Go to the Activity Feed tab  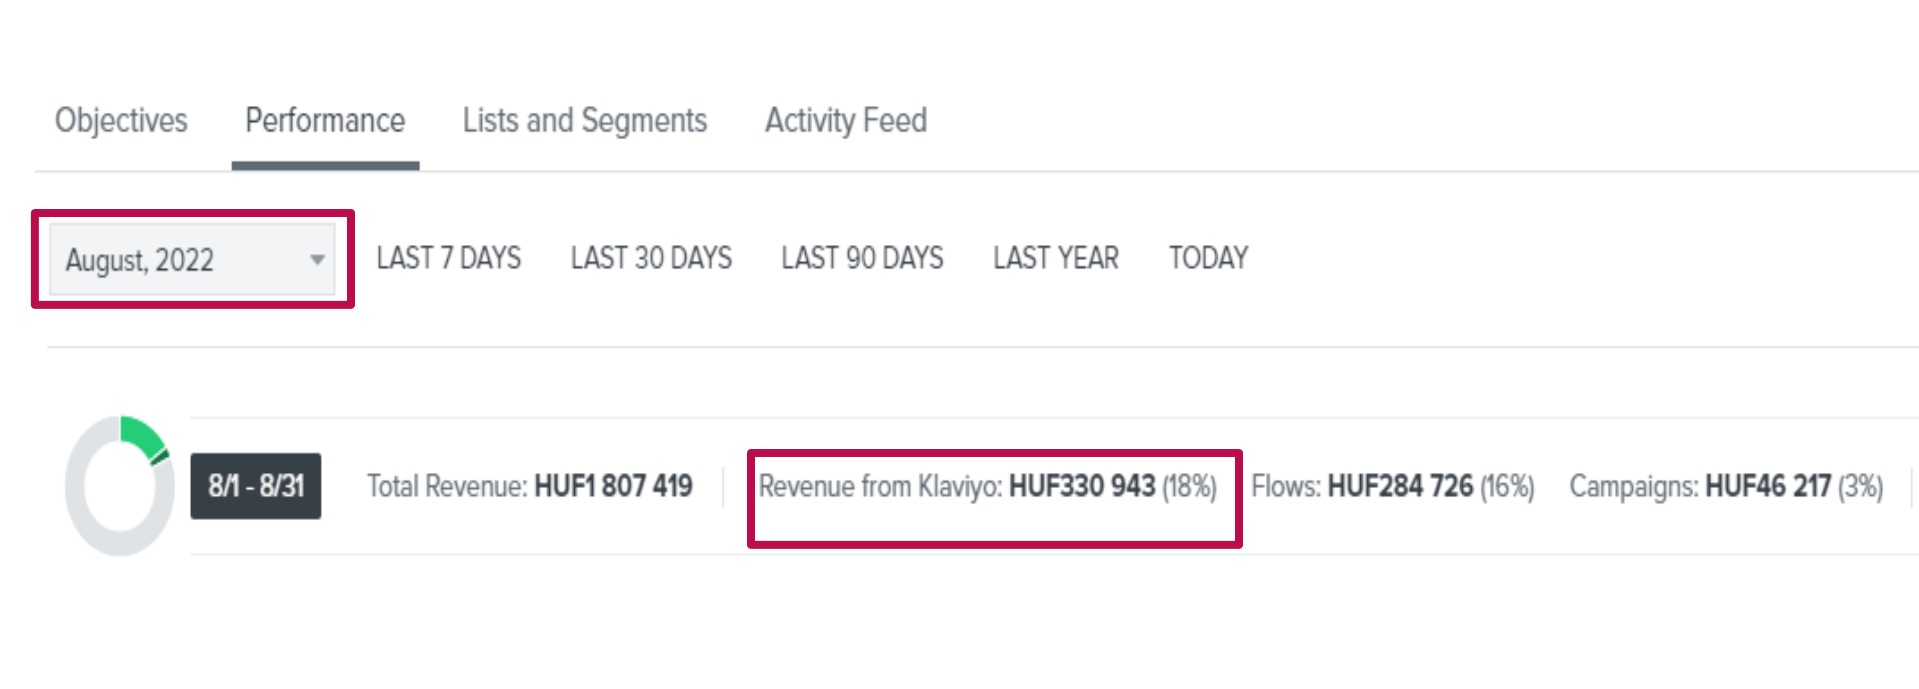[846, 121]
